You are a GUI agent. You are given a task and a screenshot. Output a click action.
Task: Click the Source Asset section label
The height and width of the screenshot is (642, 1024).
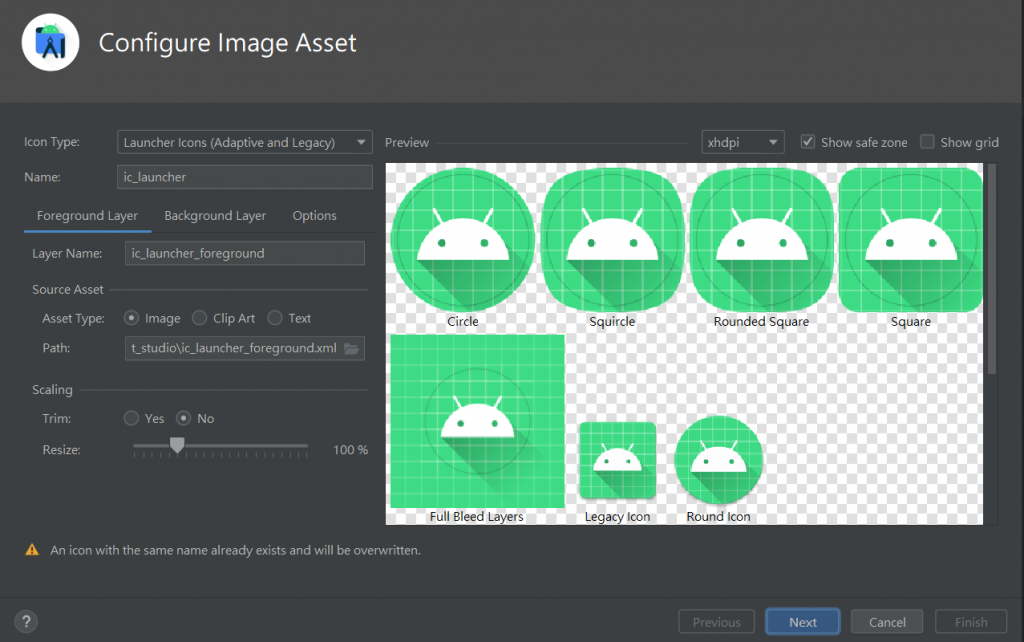click(x=68, y=289)
